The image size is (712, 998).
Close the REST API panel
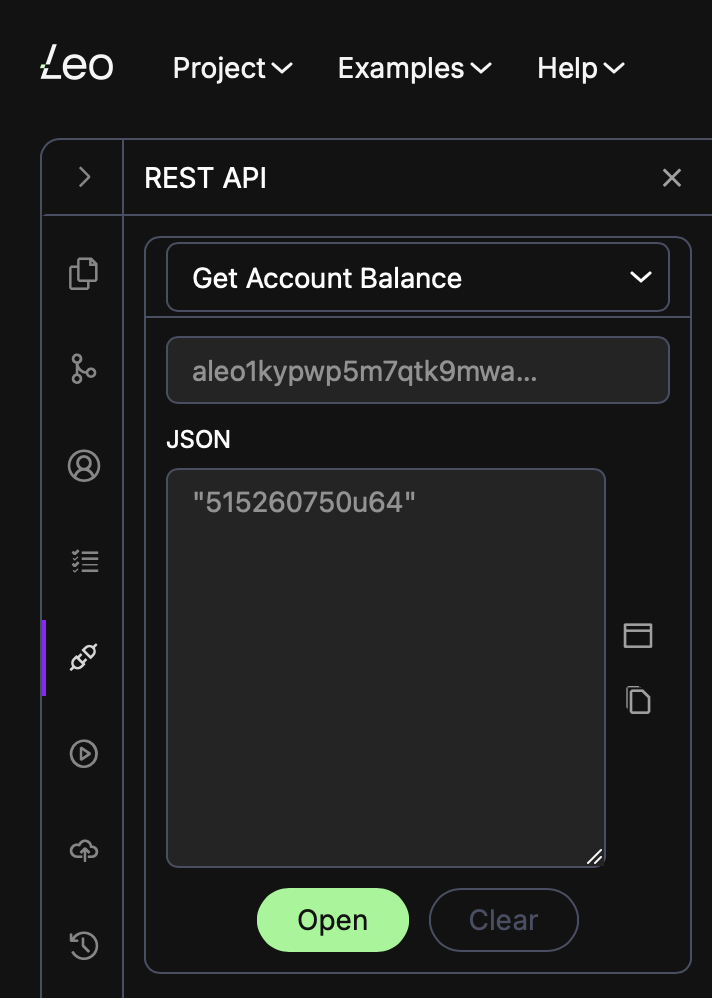pos(672,178)
